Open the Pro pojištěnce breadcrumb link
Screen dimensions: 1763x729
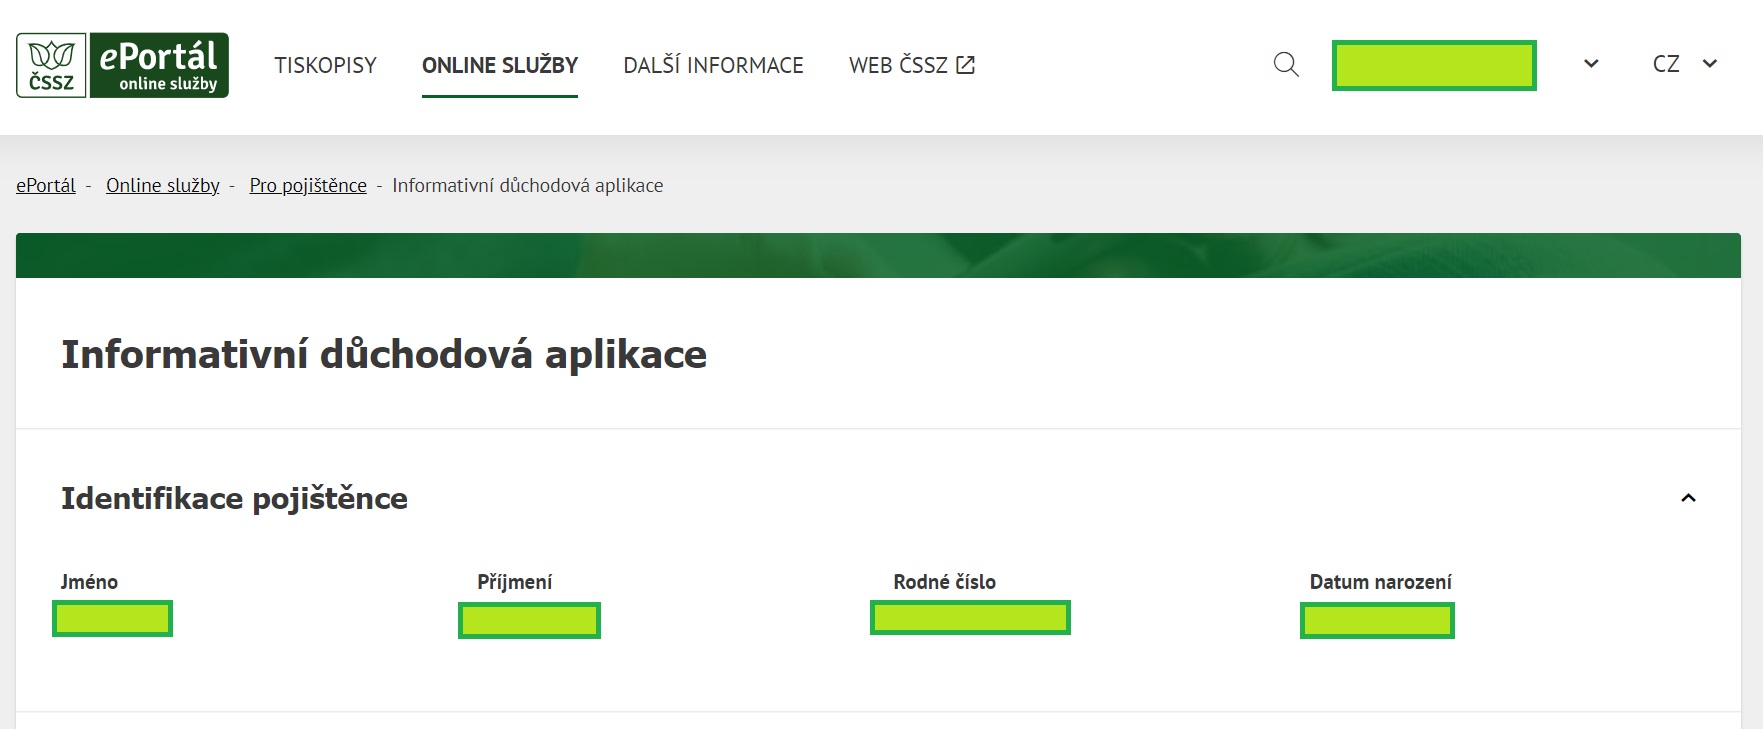[x=308, y=186]
